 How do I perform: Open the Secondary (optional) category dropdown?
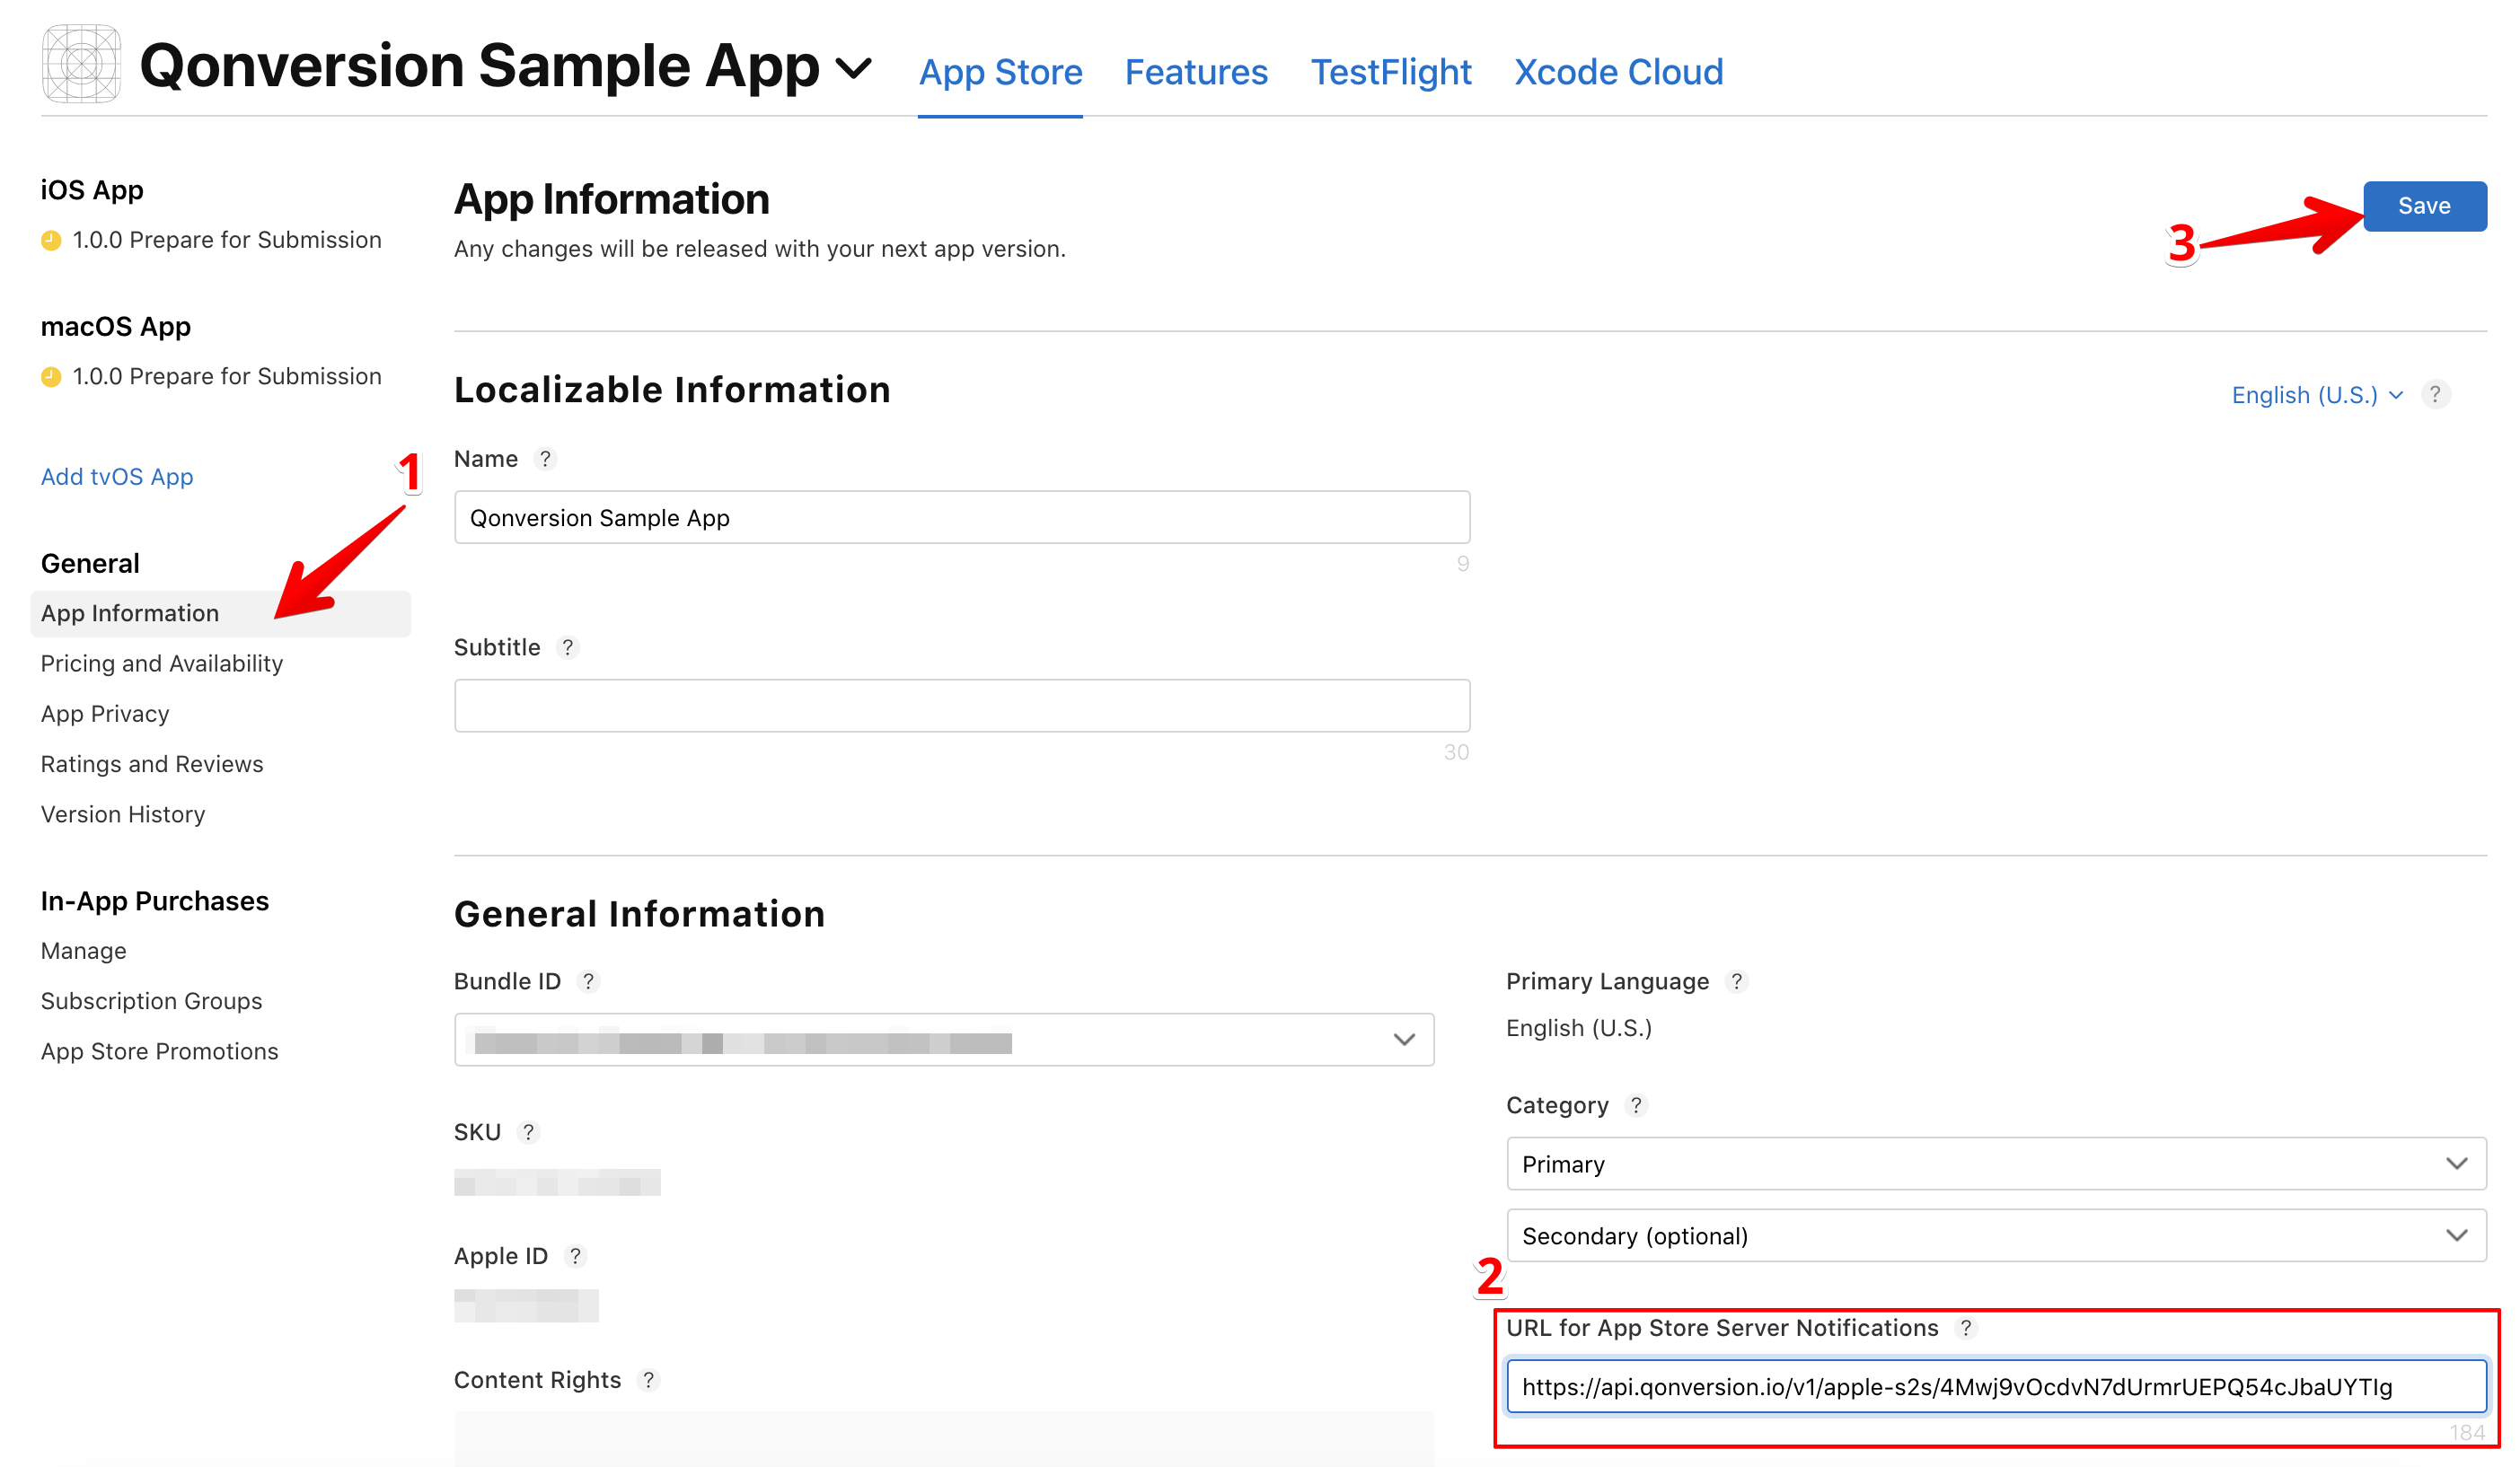(x=1995, y=1236)
